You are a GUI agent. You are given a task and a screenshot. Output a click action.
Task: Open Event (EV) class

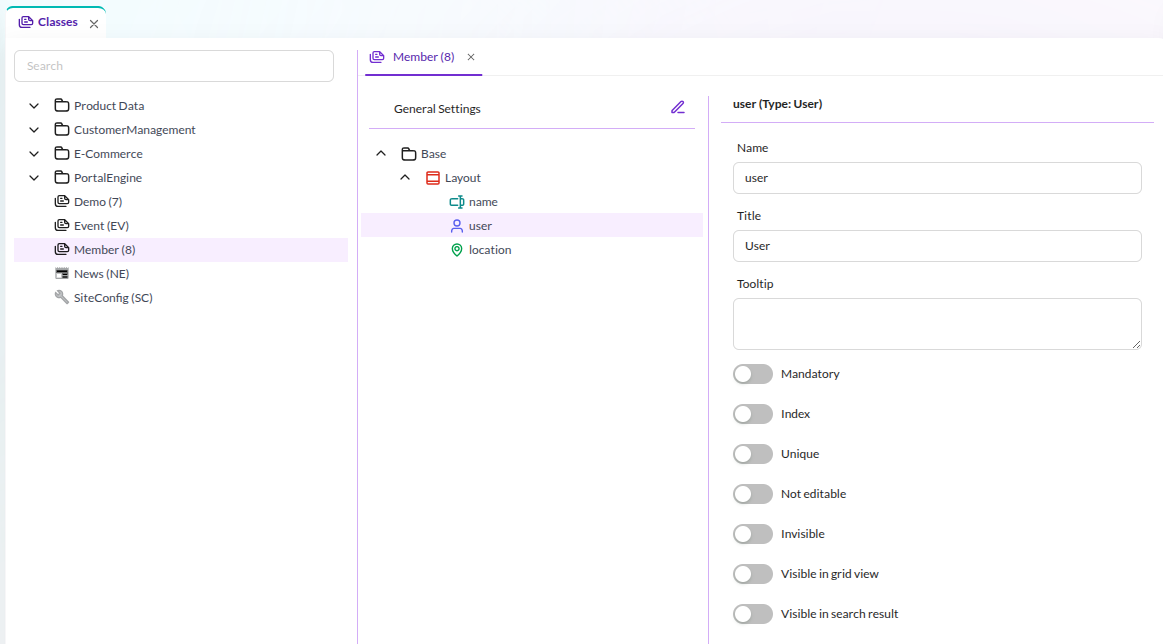pos(102,226)
